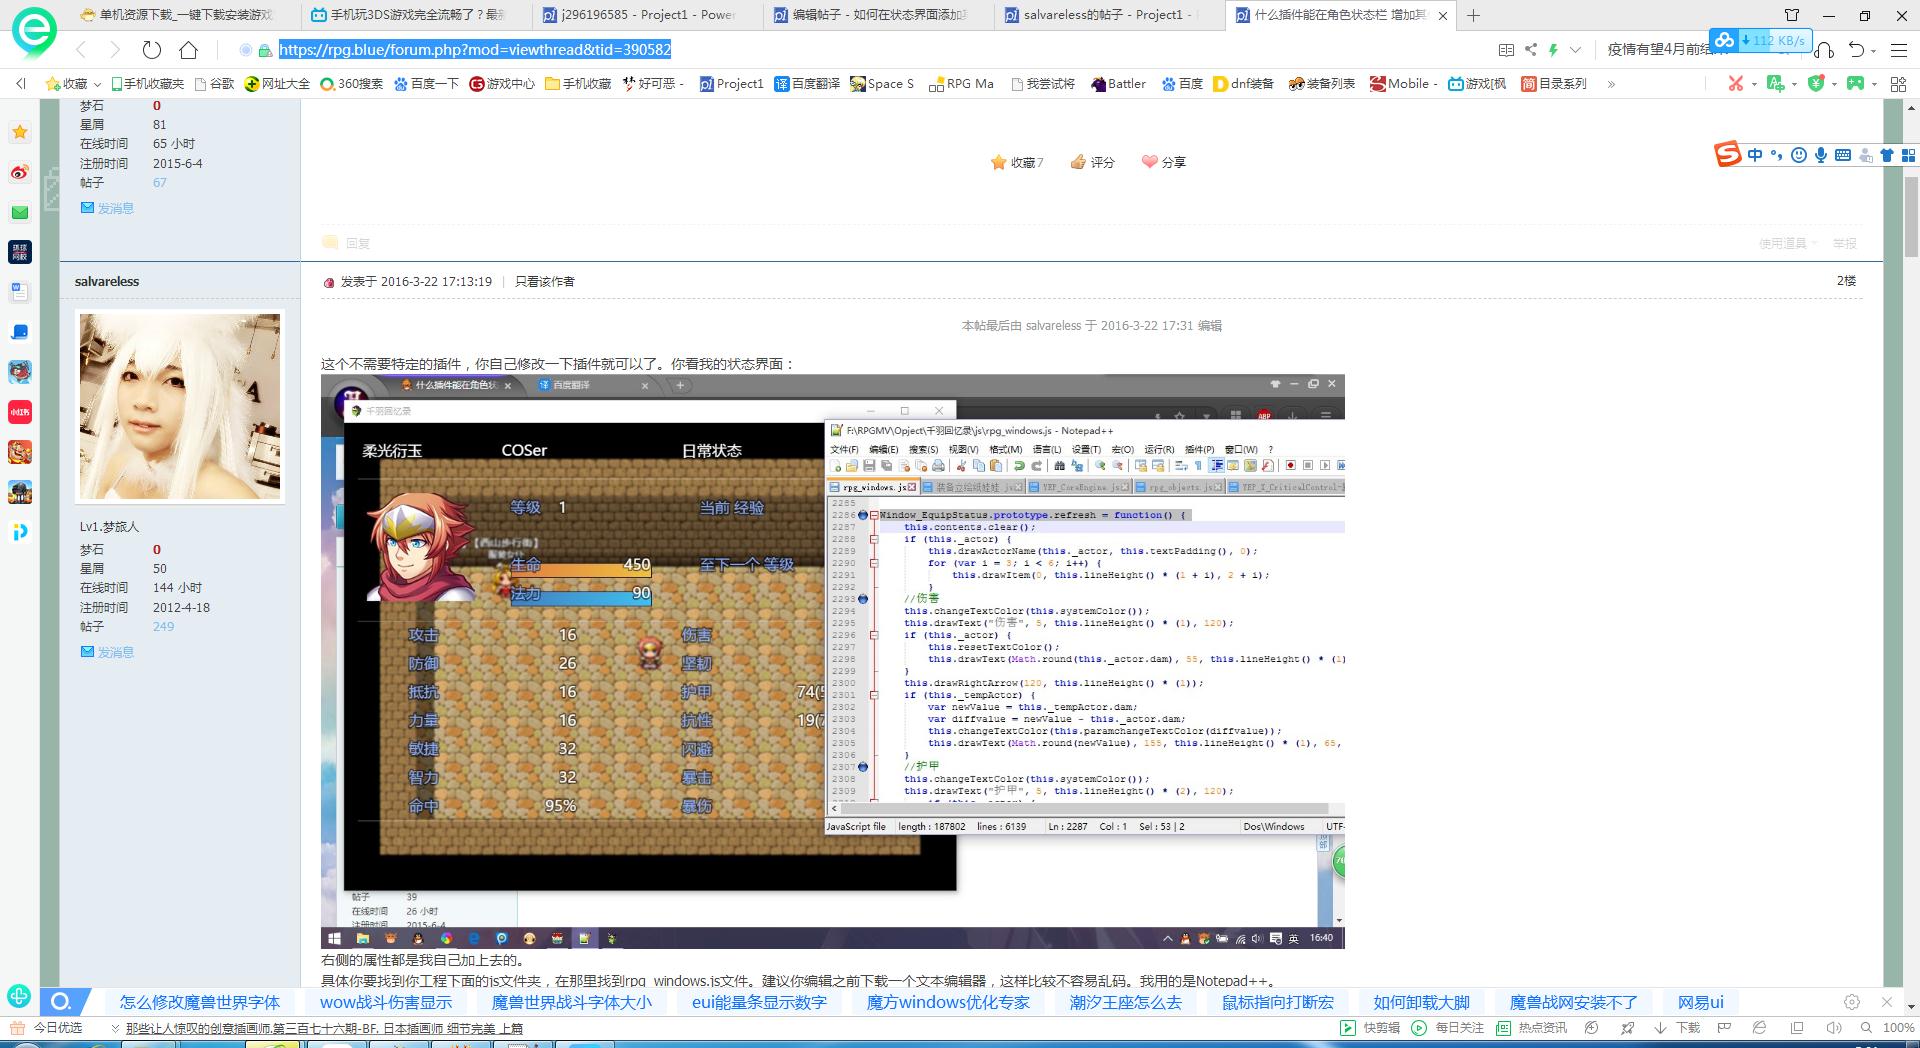1920x1048 pixels.
Task: Click '下载' downloads in status bar
Action: (1677, 1028)
